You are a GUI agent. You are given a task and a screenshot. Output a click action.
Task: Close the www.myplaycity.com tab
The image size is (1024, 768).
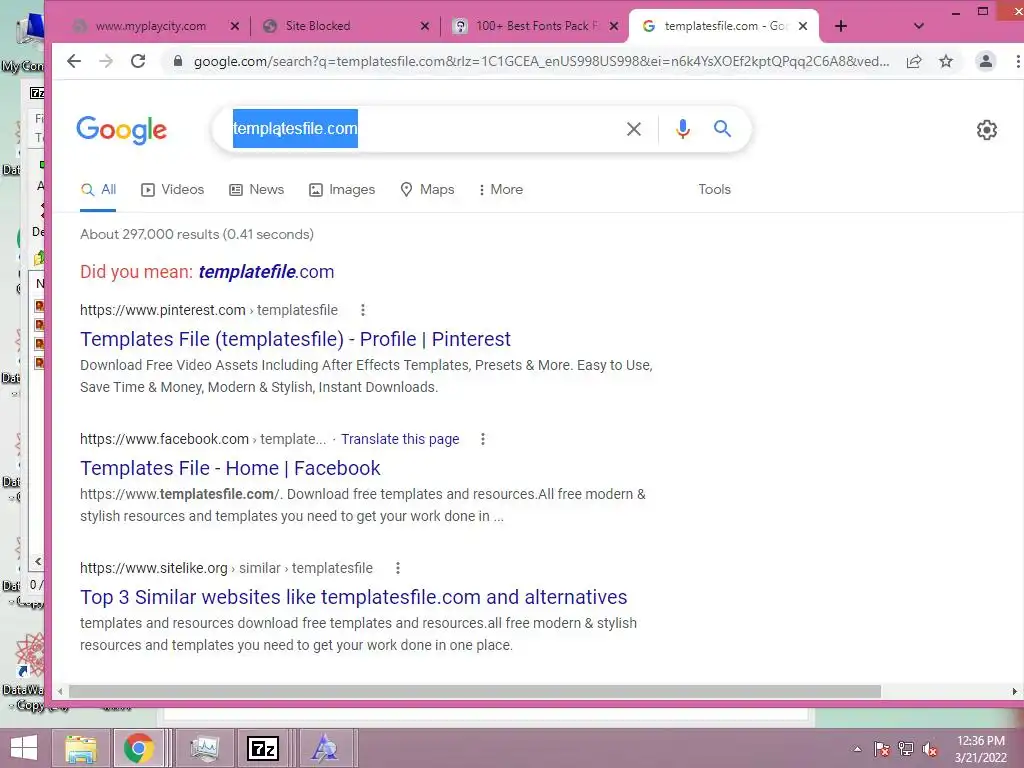pos(235,26)
